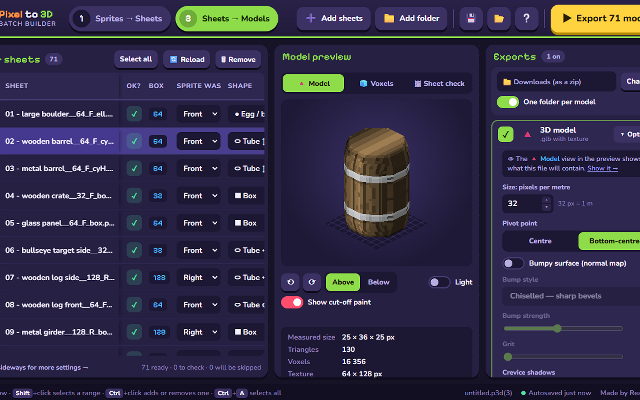Click the 64 box size of large boulder
Viewport: 640px width, 400px height.
[x=158, y=114]
